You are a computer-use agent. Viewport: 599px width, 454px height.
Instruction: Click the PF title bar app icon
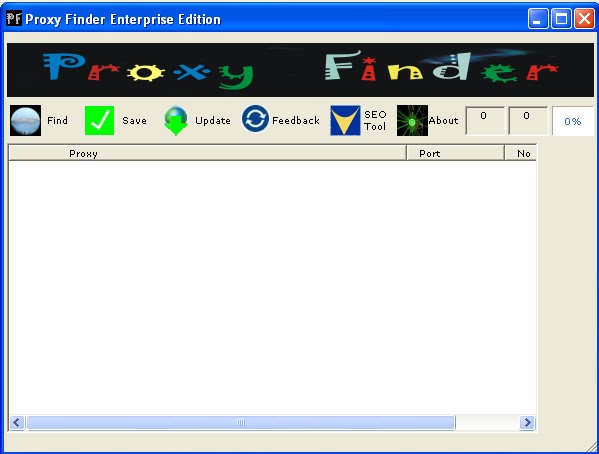14,18
